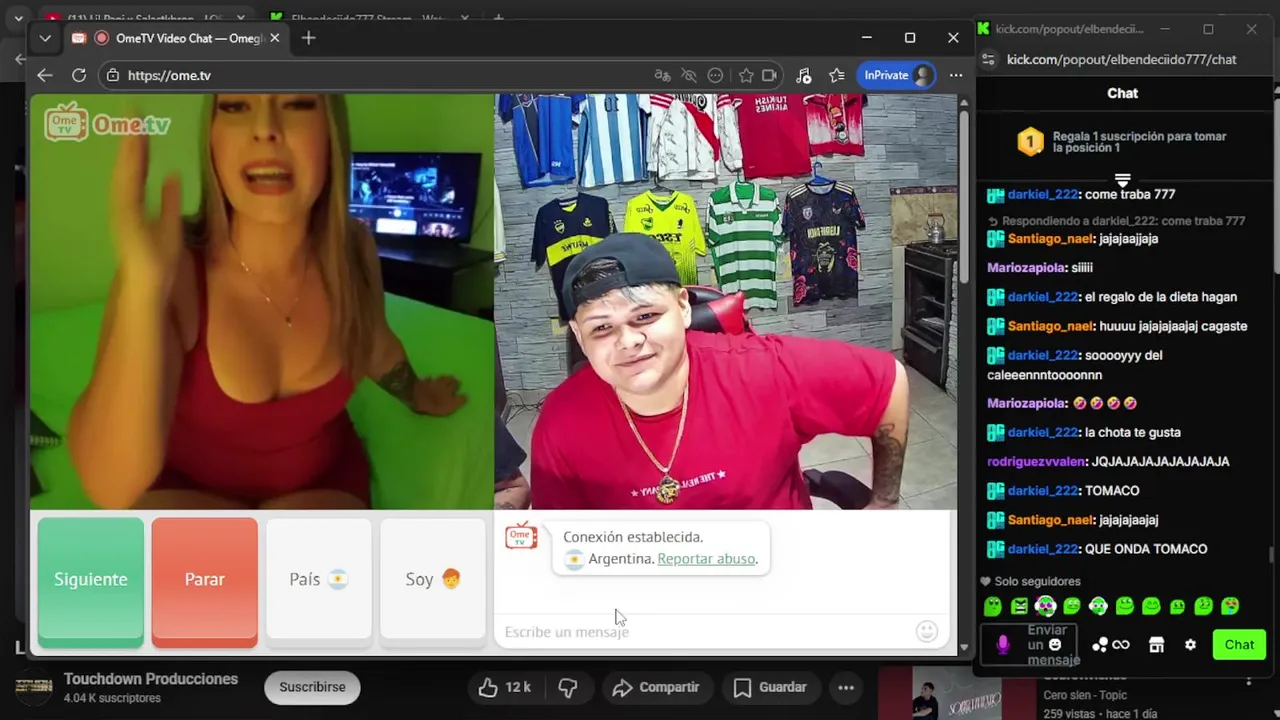Click the green Chat send button

point(1239,645)
